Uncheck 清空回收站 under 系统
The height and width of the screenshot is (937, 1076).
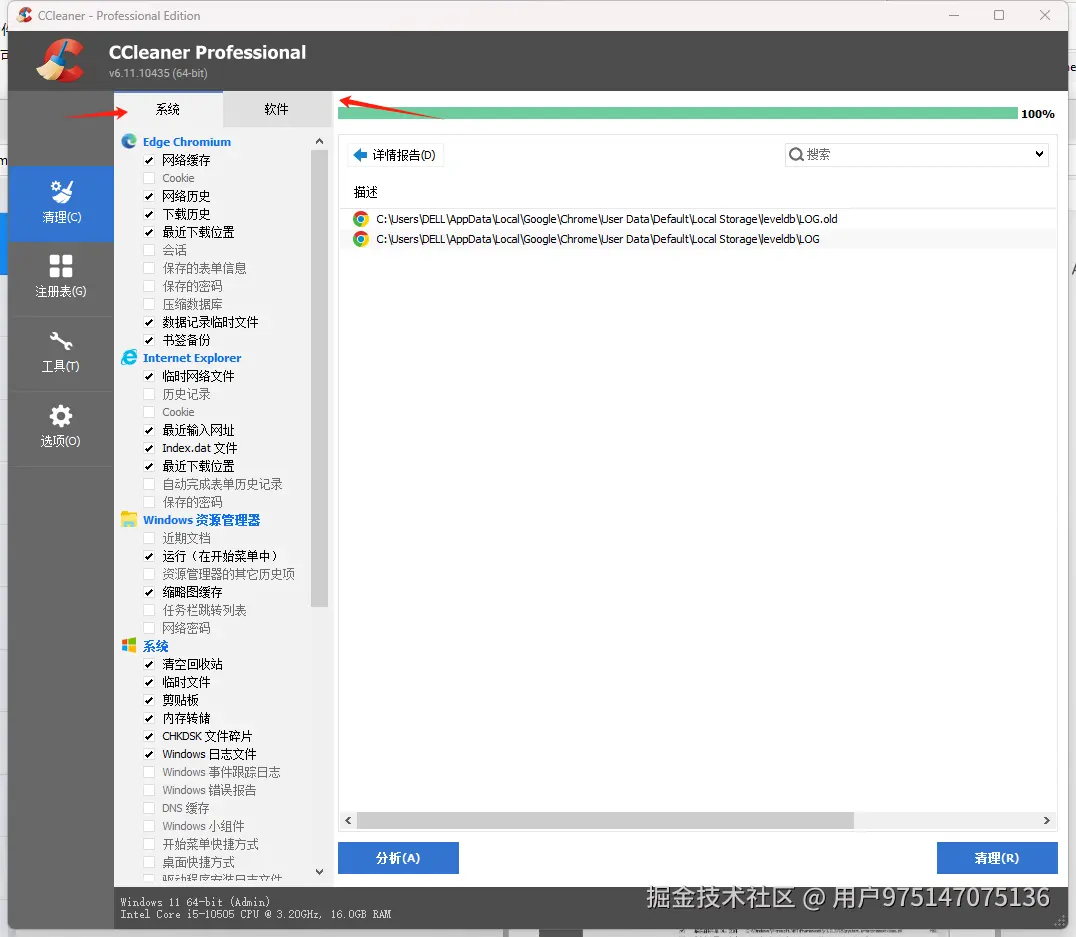[149, 664]
